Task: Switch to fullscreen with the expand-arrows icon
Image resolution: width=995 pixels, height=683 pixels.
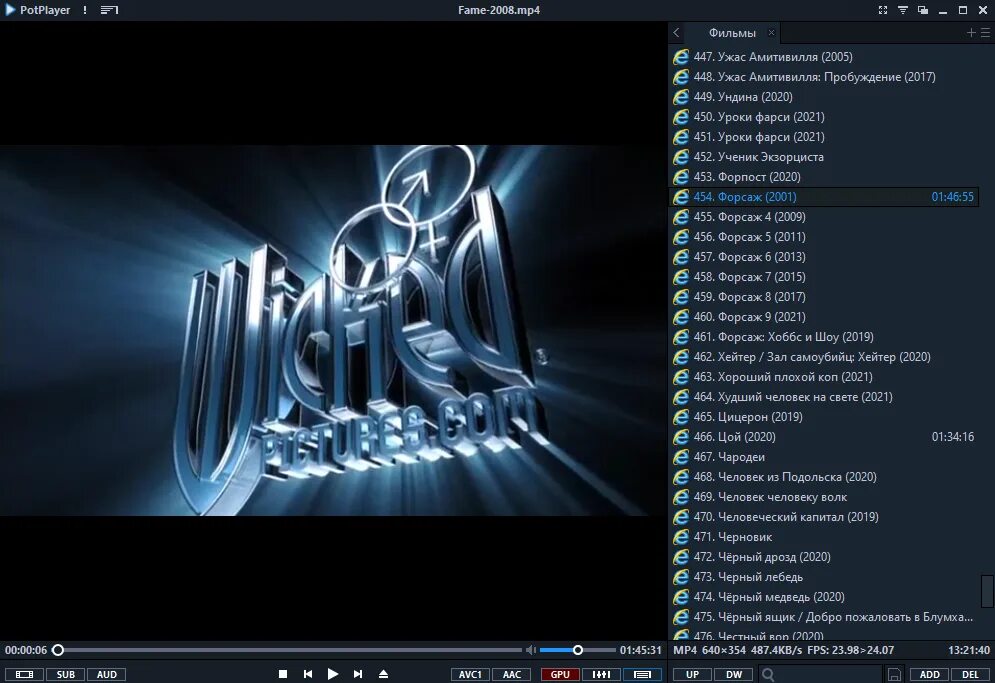Action: (883, 10)
